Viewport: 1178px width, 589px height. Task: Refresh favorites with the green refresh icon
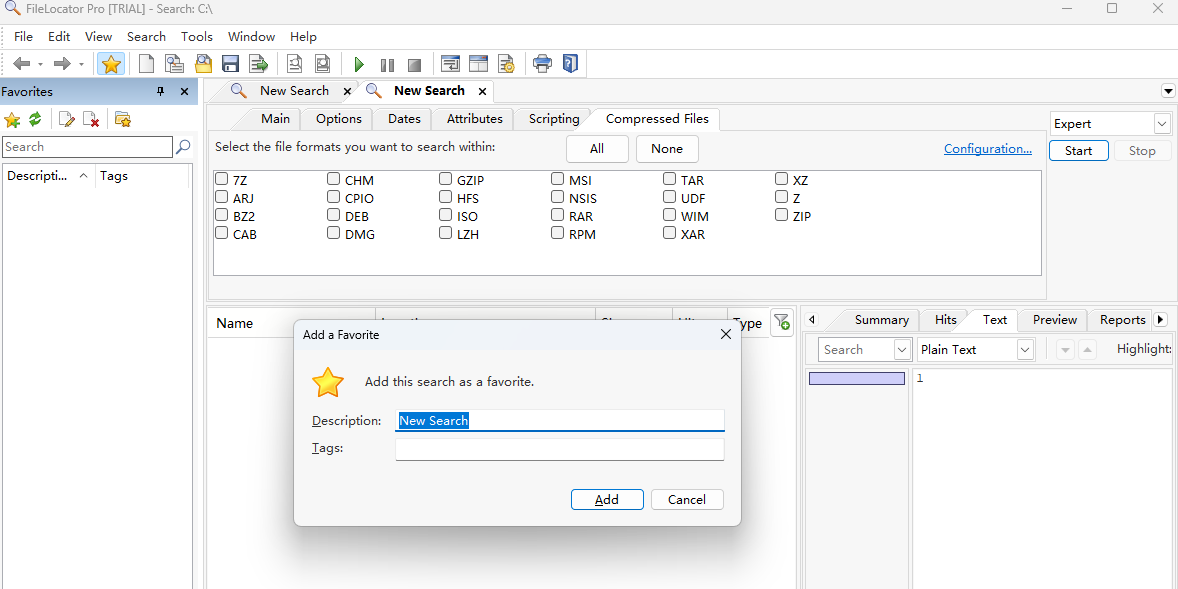coord(34,119)
